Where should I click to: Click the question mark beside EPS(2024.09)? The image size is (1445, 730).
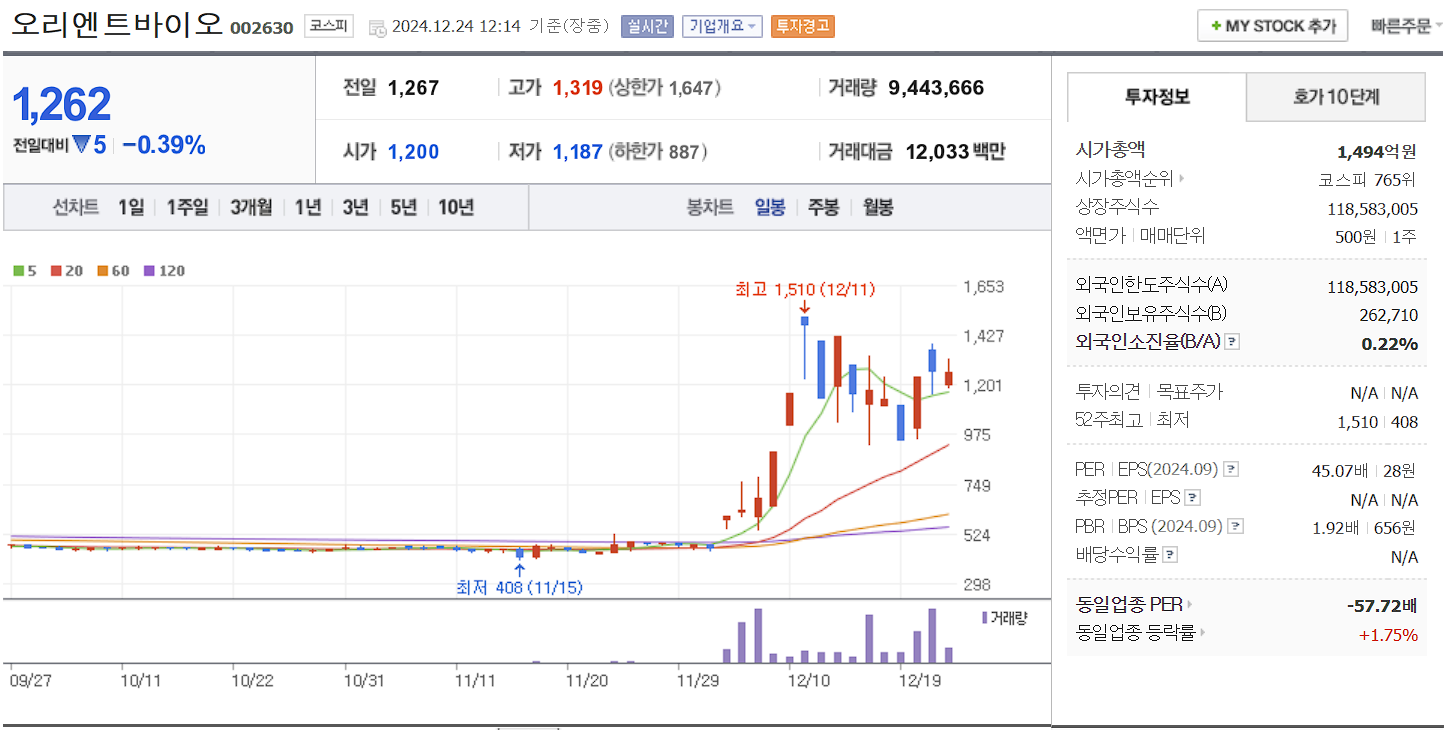click(x=1232, y=469)
